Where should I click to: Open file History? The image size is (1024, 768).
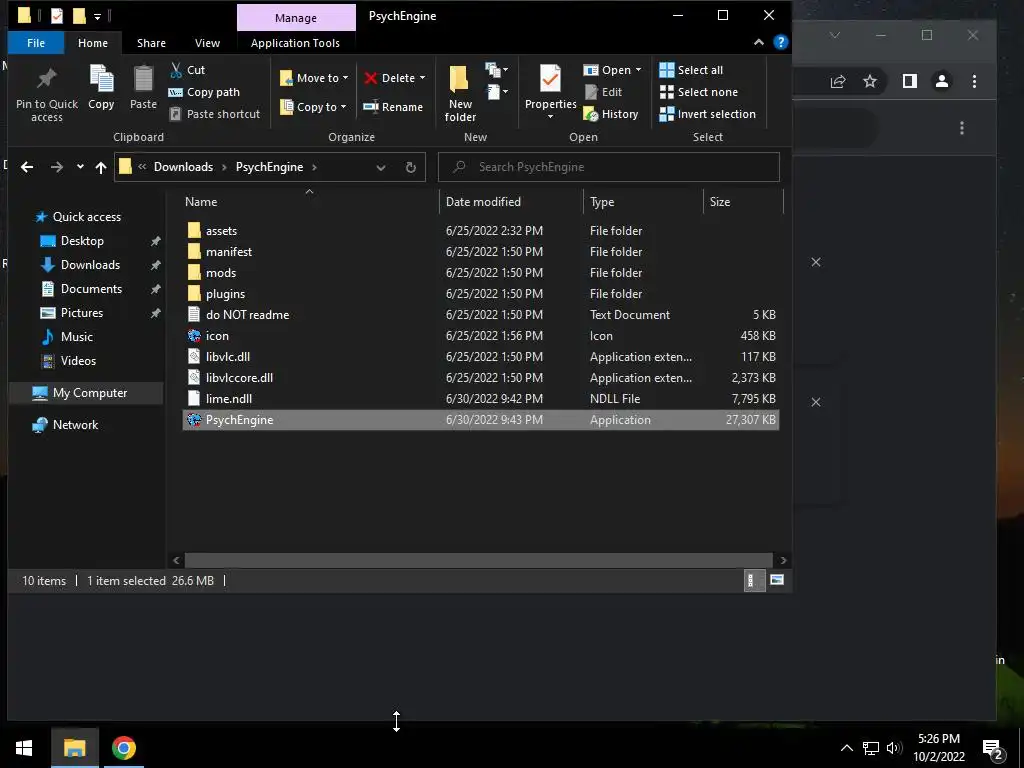[x=611, y=114]
